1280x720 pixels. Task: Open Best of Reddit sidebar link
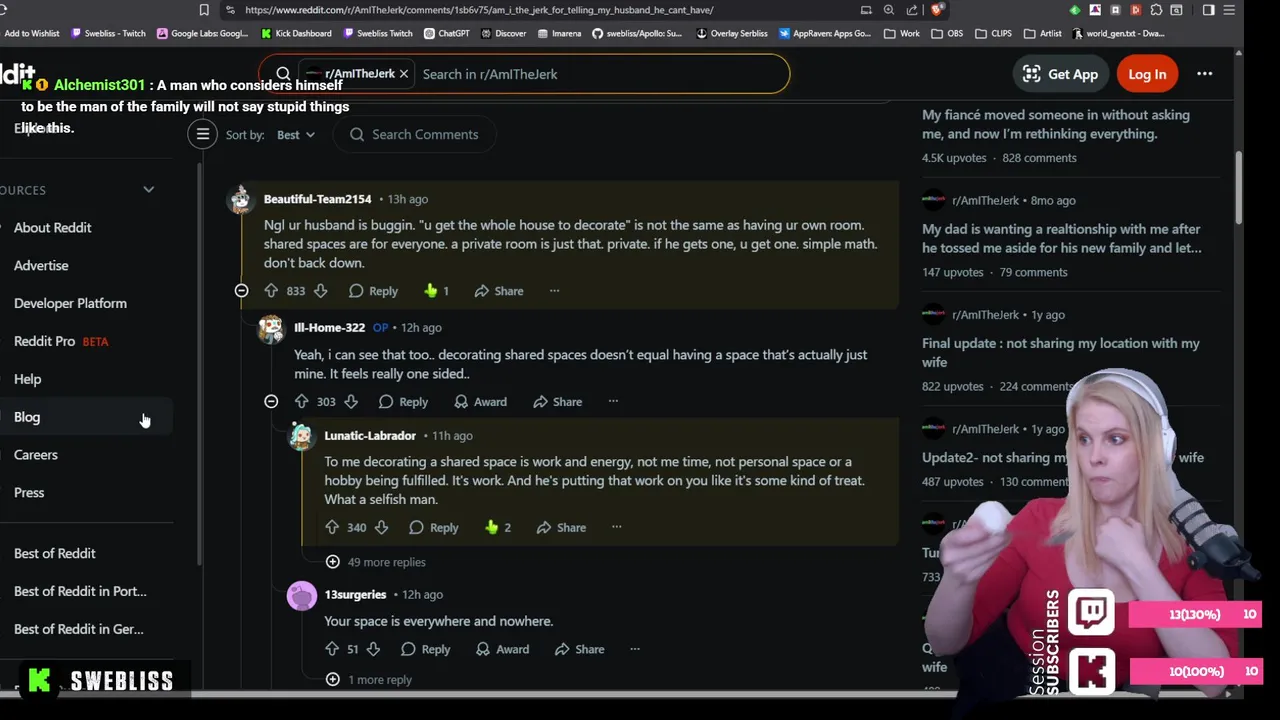point(55,553)
